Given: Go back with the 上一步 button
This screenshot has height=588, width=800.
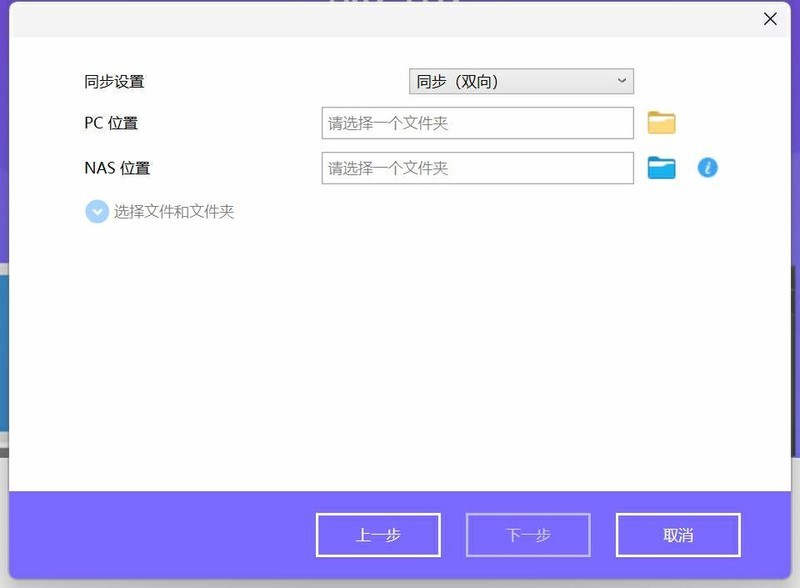Looking at the screenshot, I should pos(378,534).
